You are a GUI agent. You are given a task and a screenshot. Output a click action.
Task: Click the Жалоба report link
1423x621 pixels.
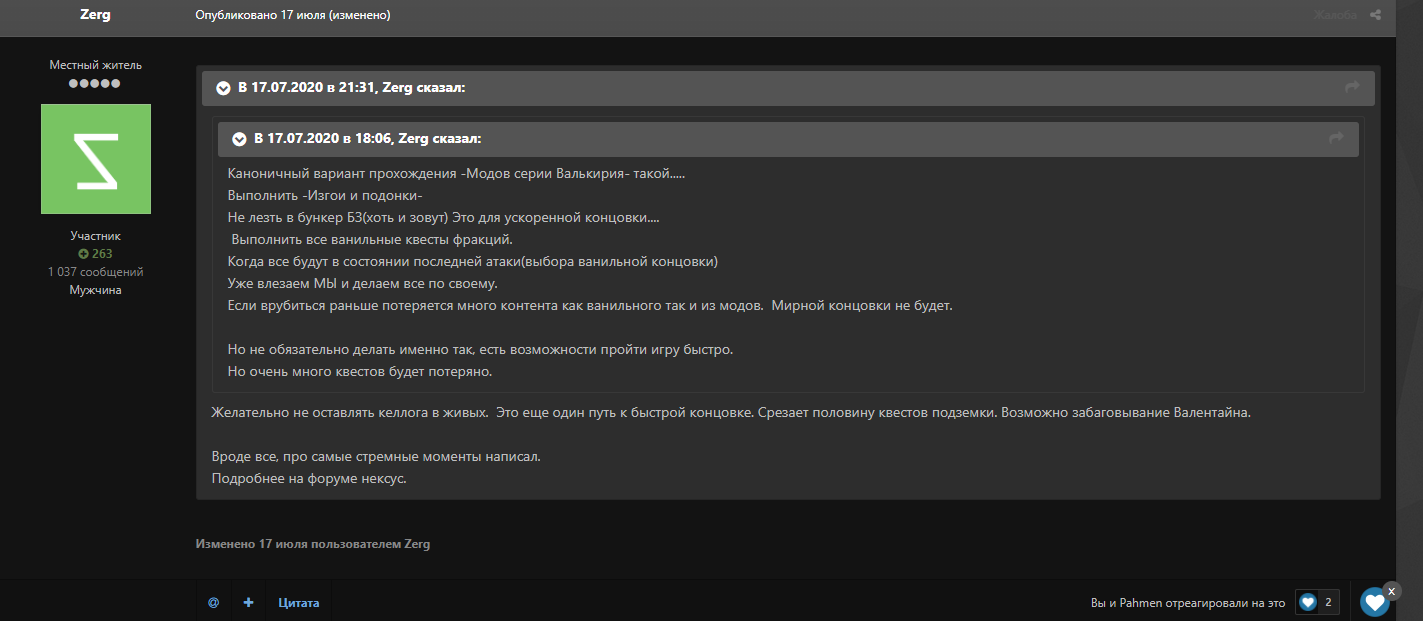pyautogui.click(x=1336, y=15)
